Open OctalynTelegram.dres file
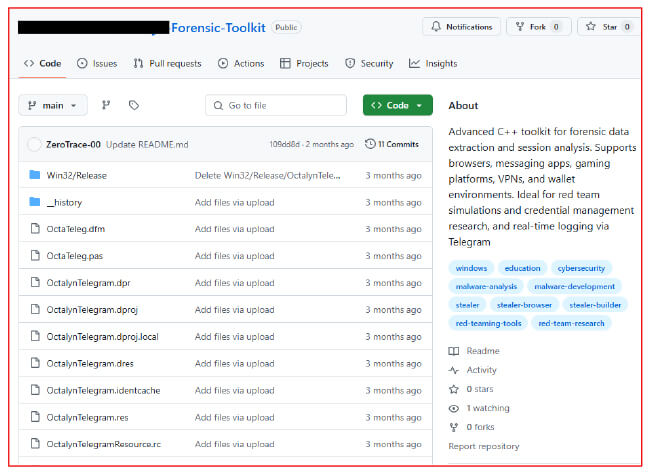 [90, 364]
